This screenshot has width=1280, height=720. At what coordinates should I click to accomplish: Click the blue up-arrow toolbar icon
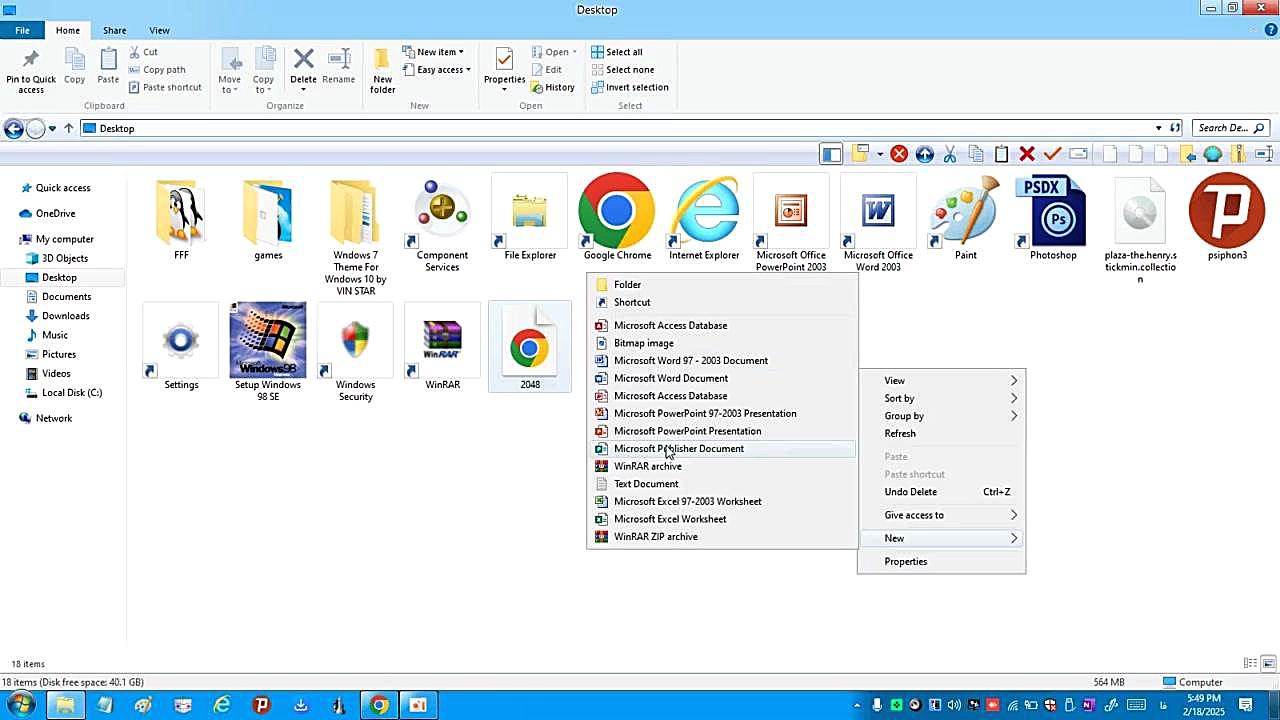[924, 154]
